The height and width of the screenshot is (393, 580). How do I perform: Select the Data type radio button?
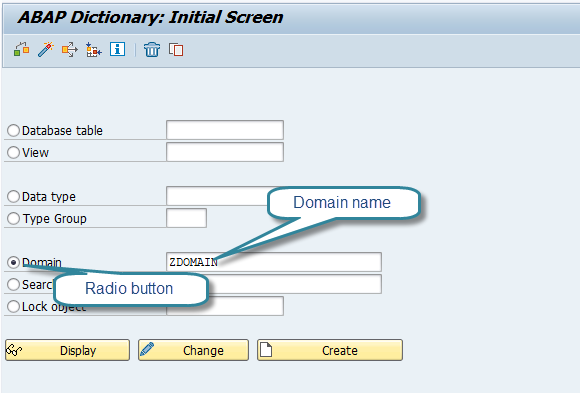[x=13, y=196]
